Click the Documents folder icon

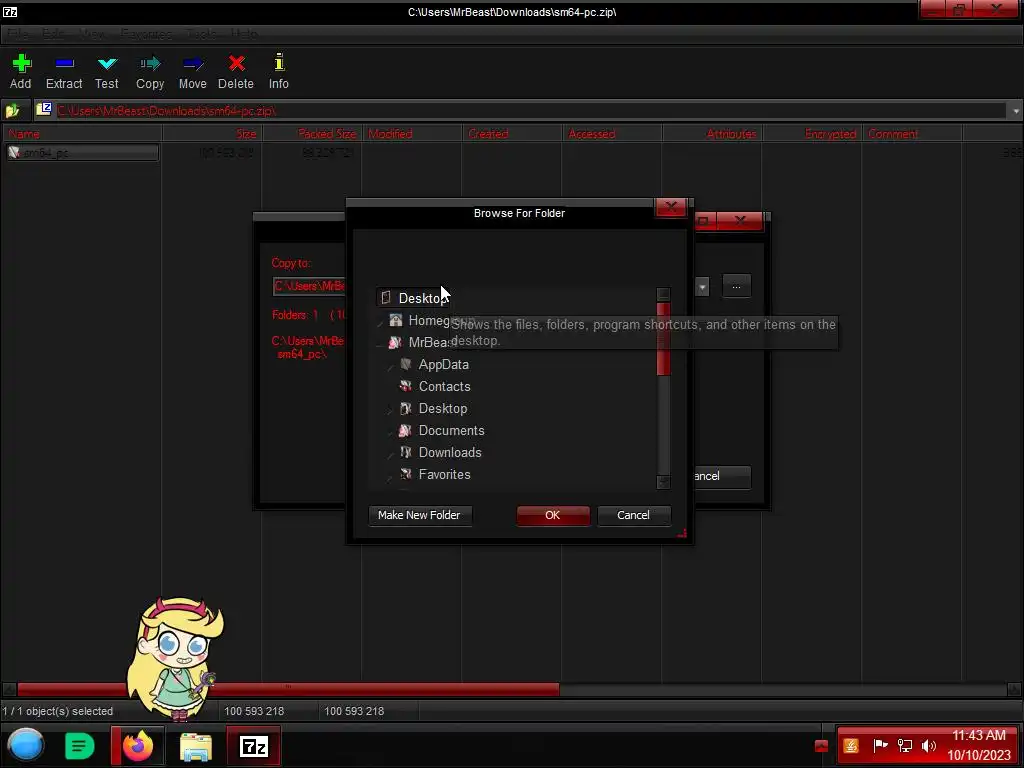tap(406, 430)
